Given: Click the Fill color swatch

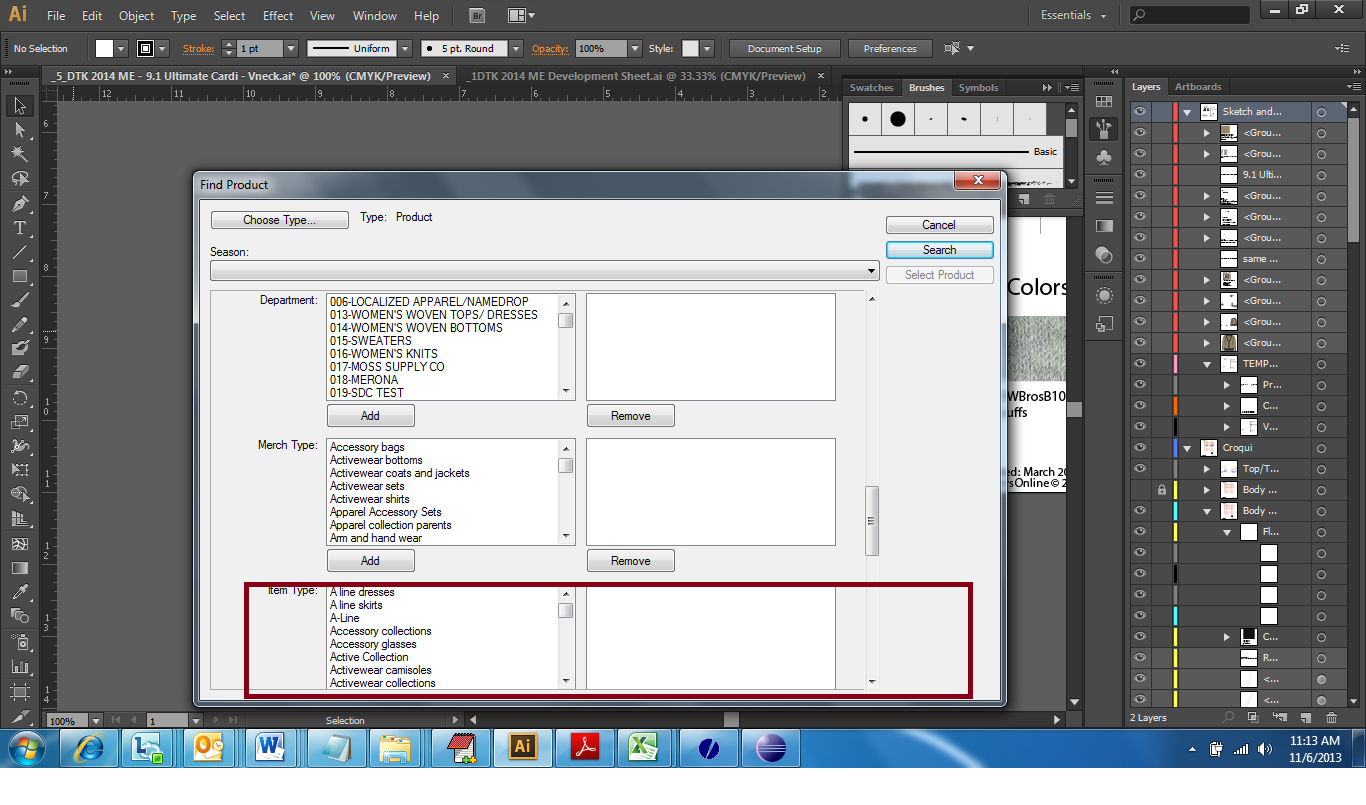Looking at the screenshot, I should tap(104, 49).
